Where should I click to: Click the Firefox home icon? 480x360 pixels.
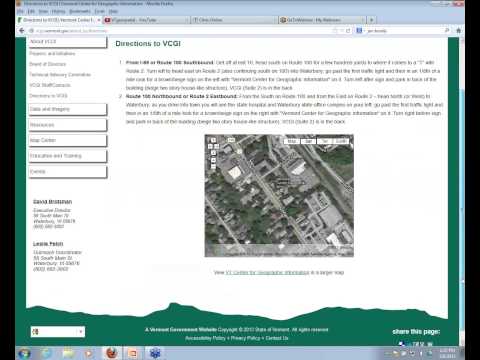(459, 31)
